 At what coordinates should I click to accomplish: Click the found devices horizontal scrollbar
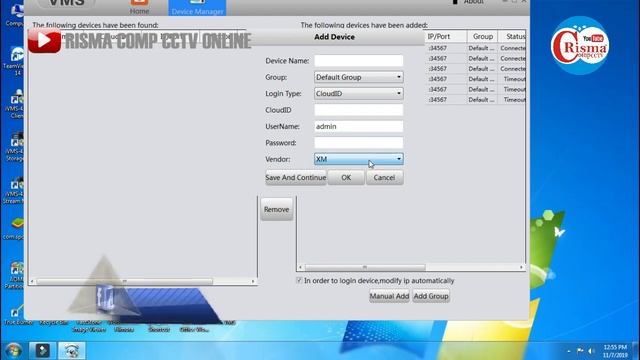tap(124, 281)
